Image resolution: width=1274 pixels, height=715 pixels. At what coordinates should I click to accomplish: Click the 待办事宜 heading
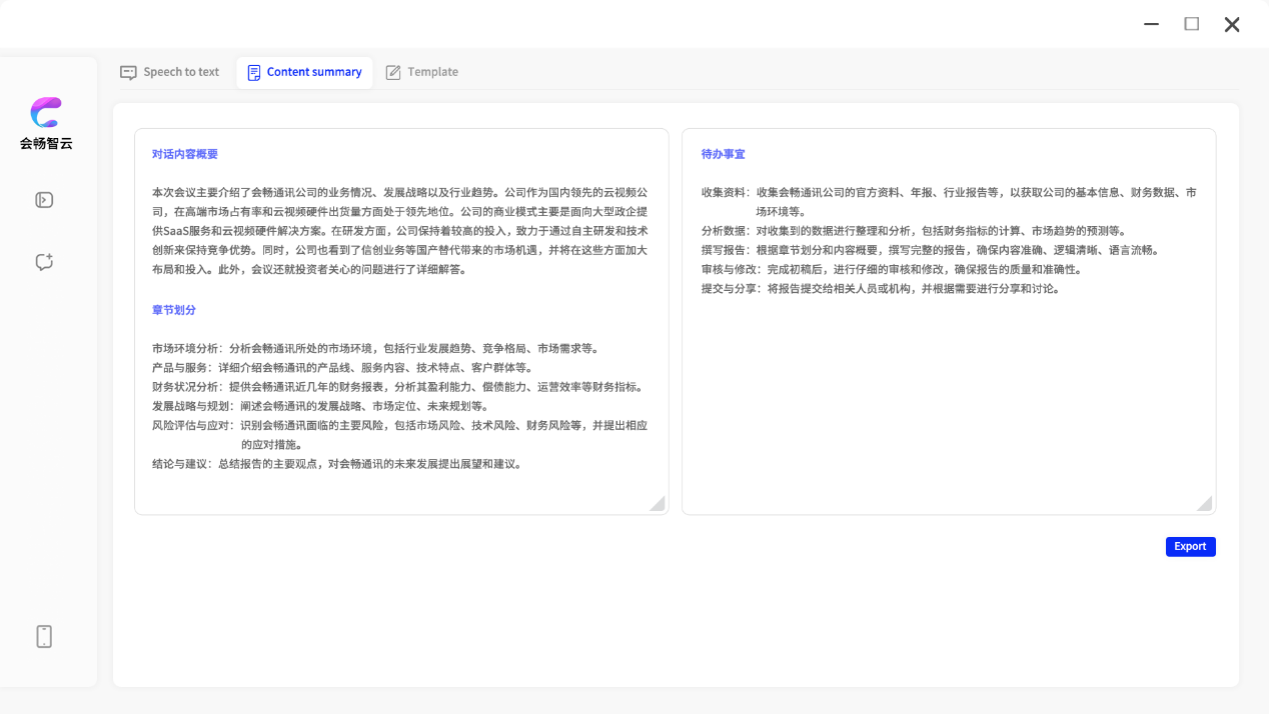[723, 154]
